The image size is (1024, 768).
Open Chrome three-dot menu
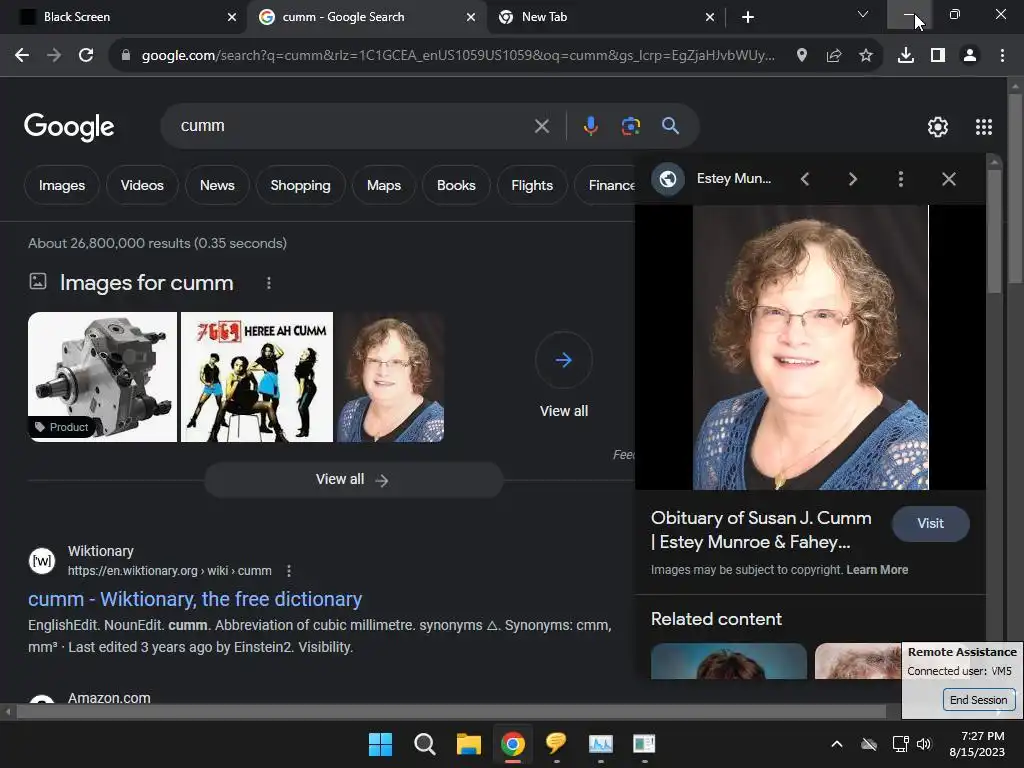[1002, 56]
